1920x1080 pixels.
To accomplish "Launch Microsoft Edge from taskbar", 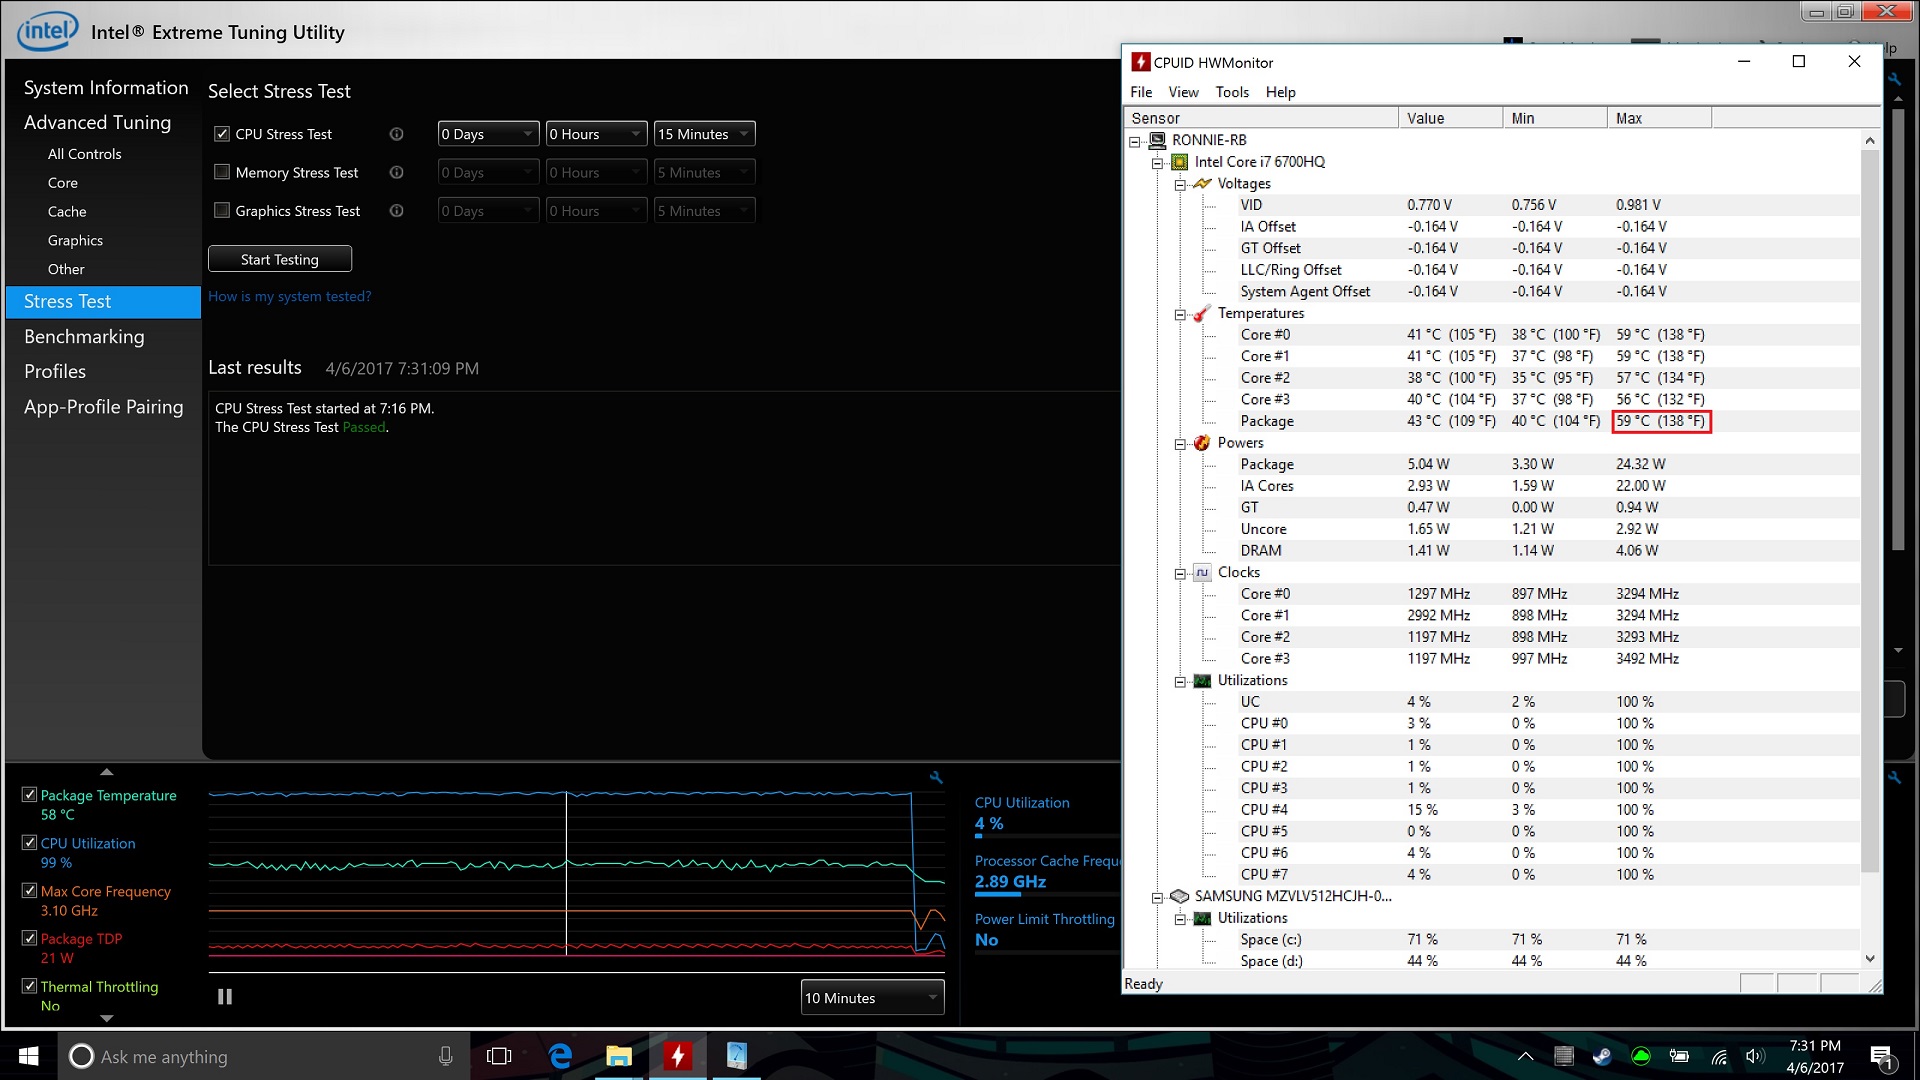I will click(x=560, y=1056).
